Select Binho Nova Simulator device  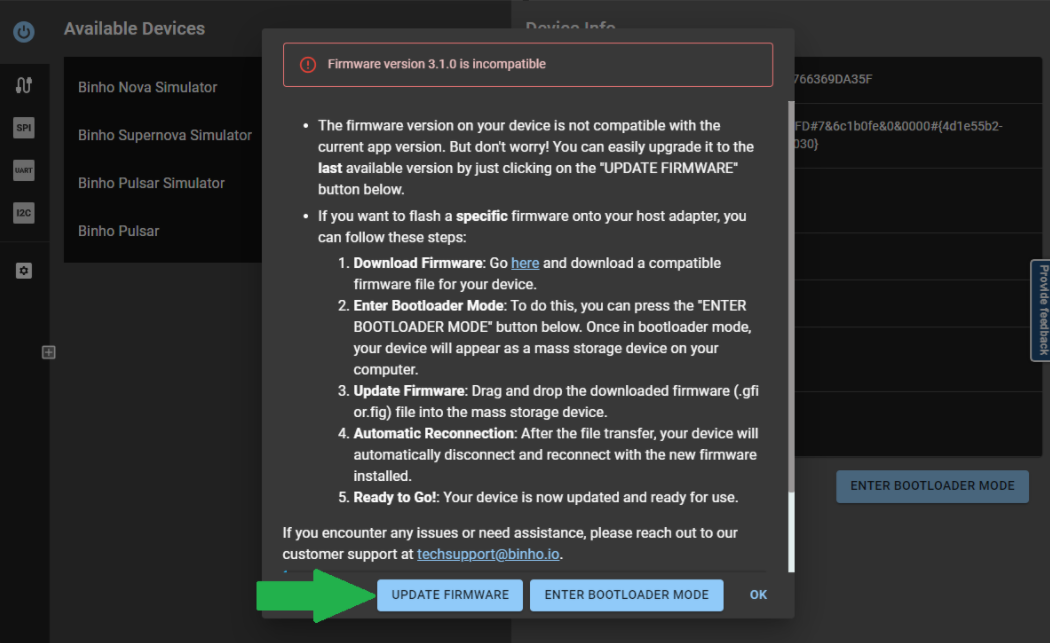163,87
